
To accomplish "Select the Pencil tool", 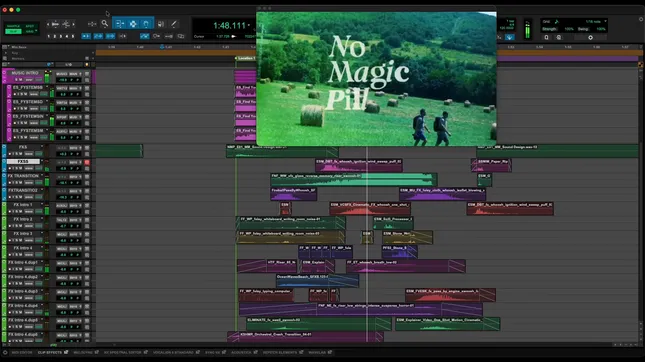I will pyautogui.click(x=174, y=24).
